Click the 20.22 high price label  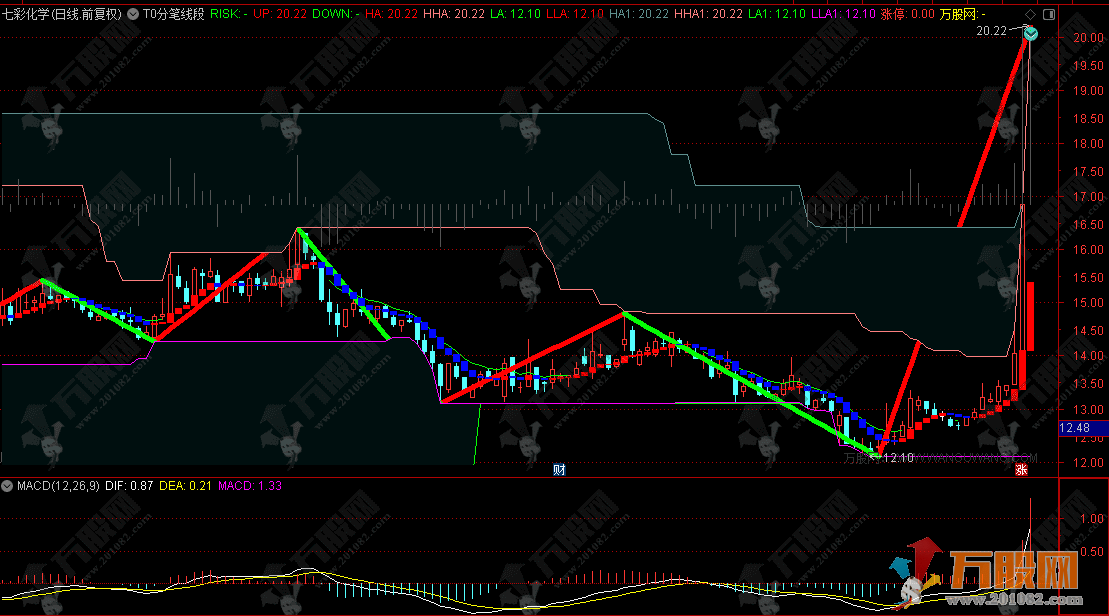click(992, 31)
